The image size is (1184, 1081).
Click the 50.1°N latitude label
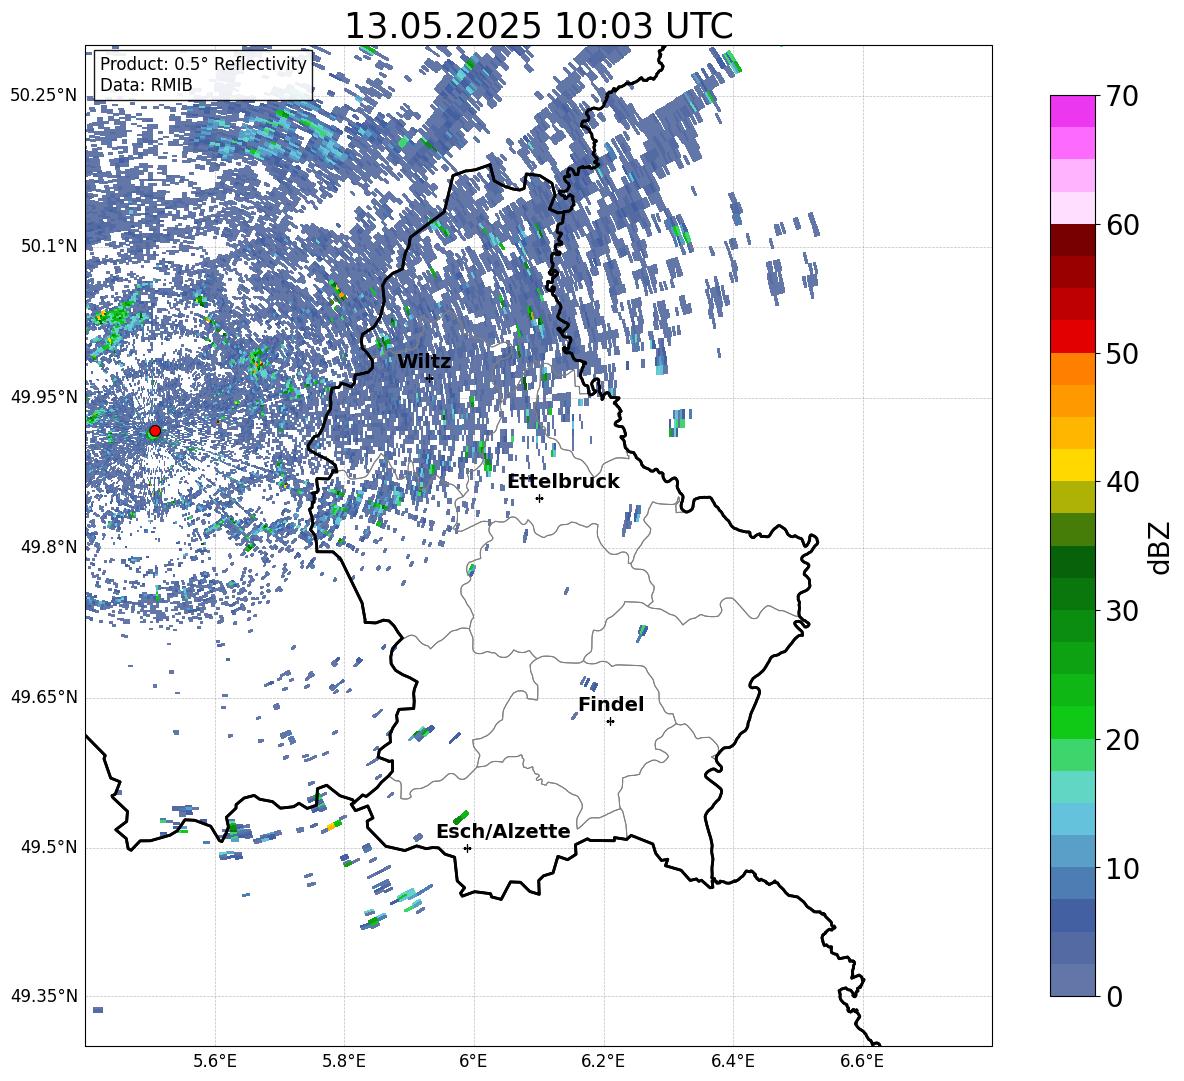(48, 246)
